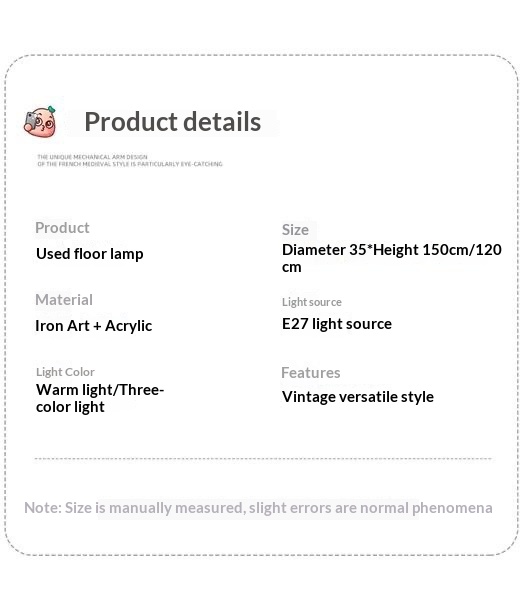Click the Light Color label
The height and width of the screenshot is (593, 525).
pos(65,372)
